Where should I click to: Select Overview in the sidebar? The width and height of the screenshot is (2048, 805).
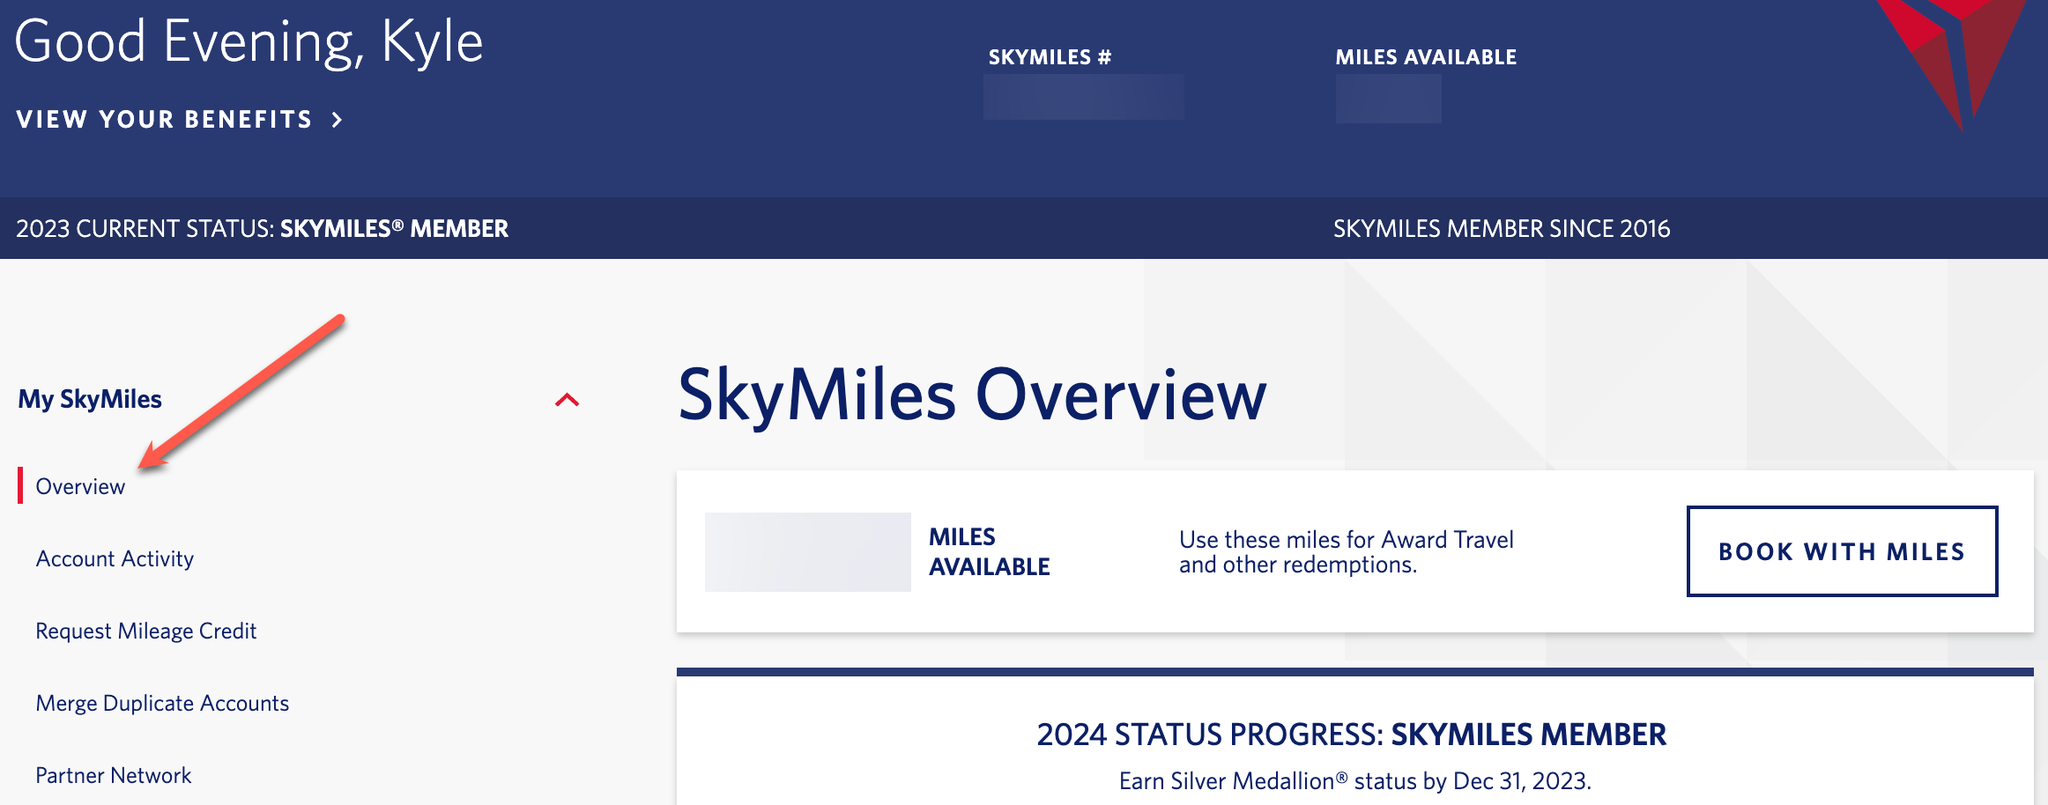pyautogui.click(x=80, y=487)
